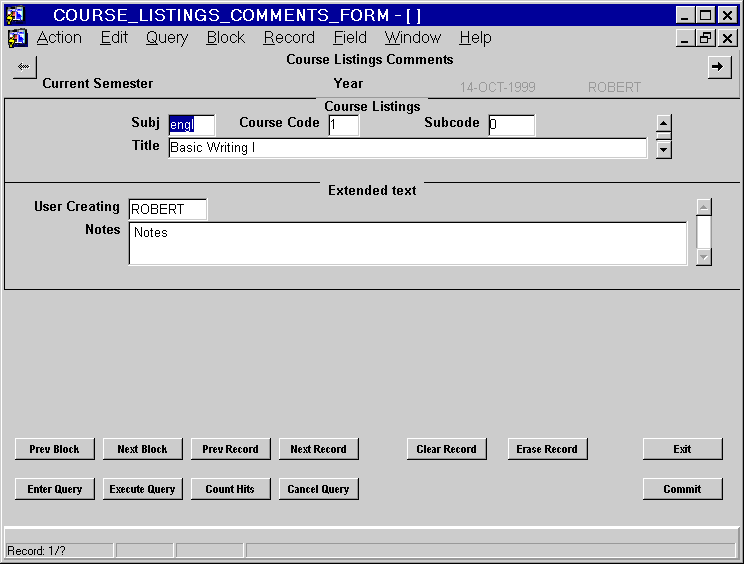Open the Query menu

[x=167, y=37]
